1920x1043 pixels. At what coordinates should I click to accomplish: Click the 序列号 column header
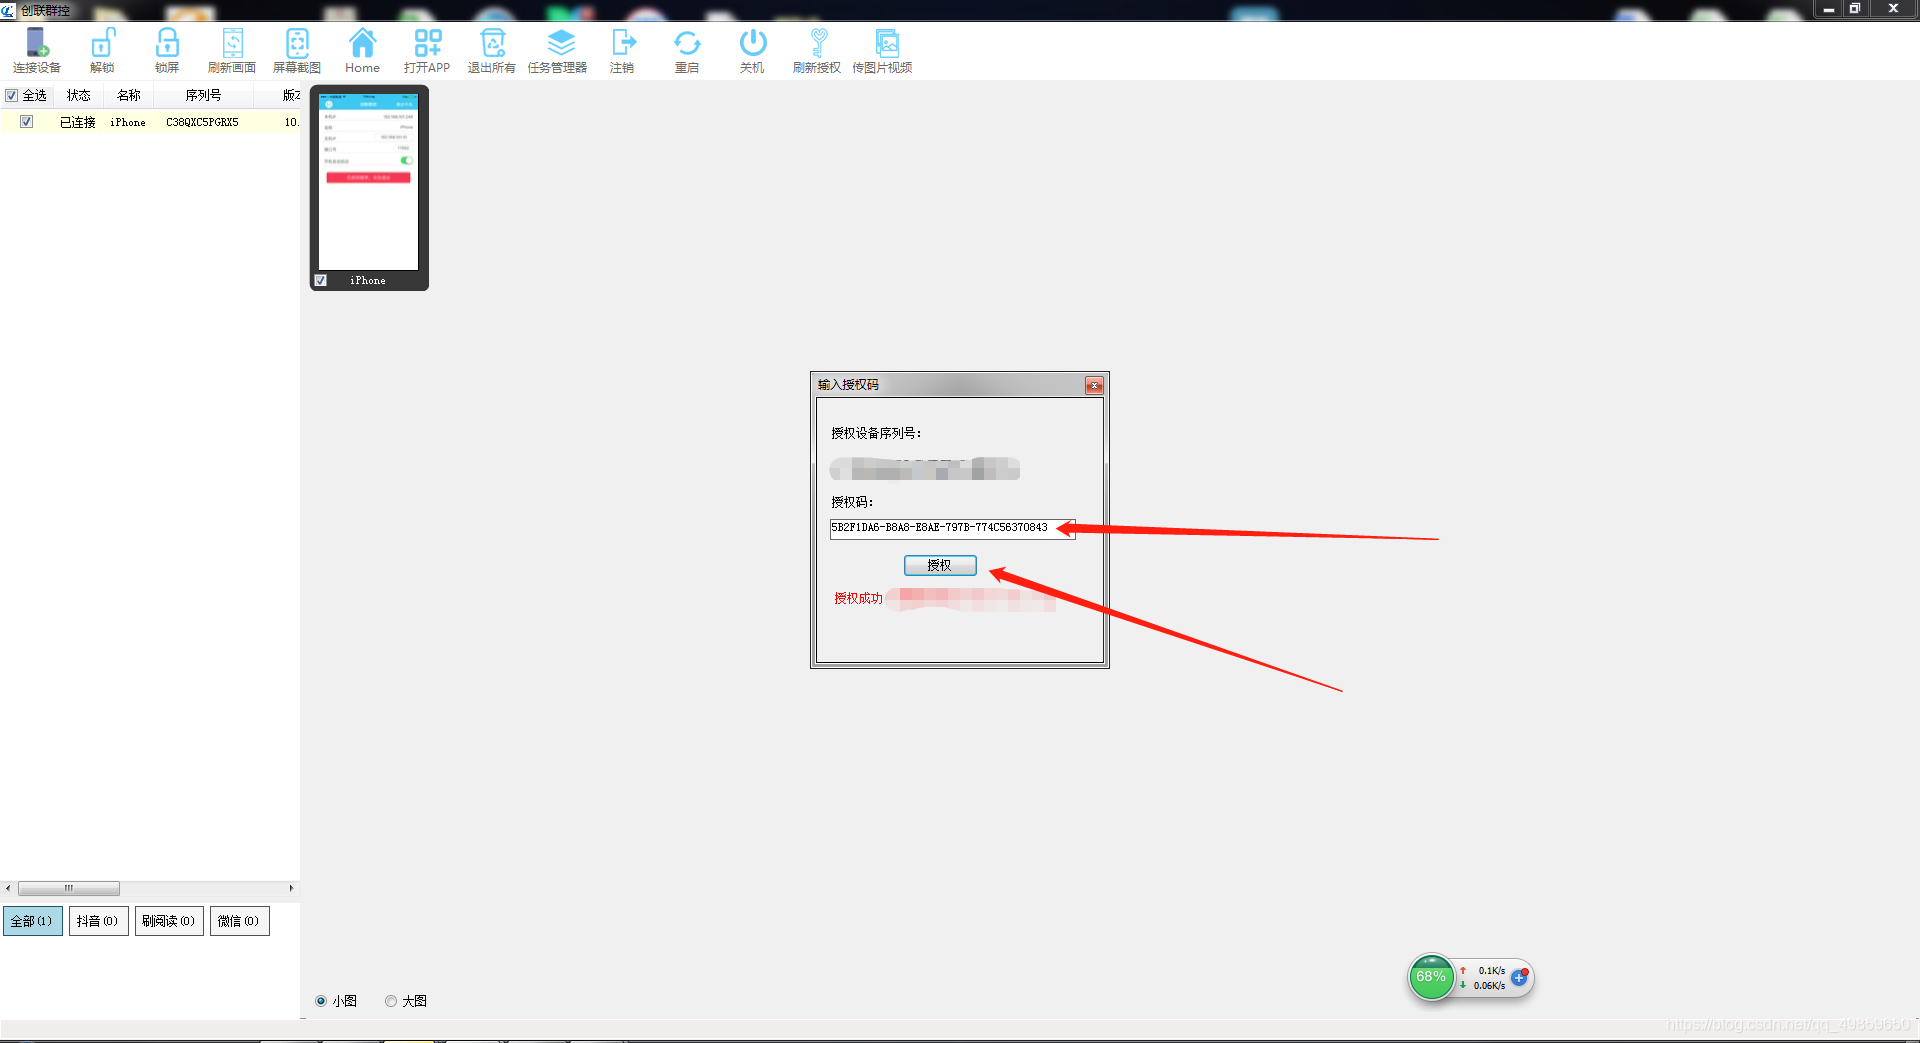tap(203, 96)
